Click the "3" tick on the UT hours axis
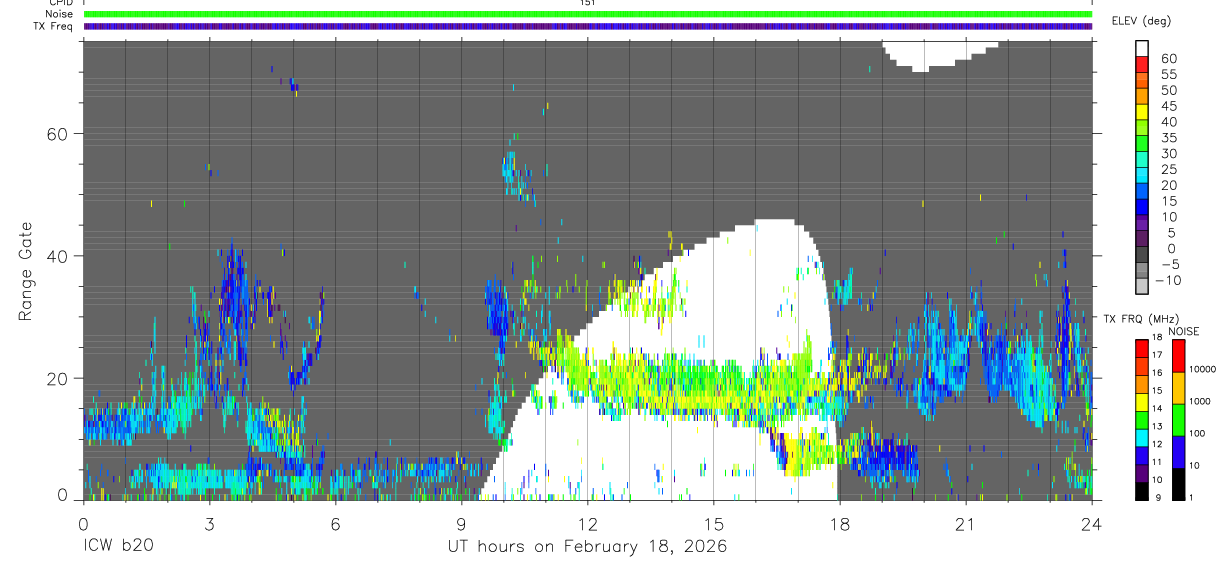The image size is (1228, 567). (210, 524)
